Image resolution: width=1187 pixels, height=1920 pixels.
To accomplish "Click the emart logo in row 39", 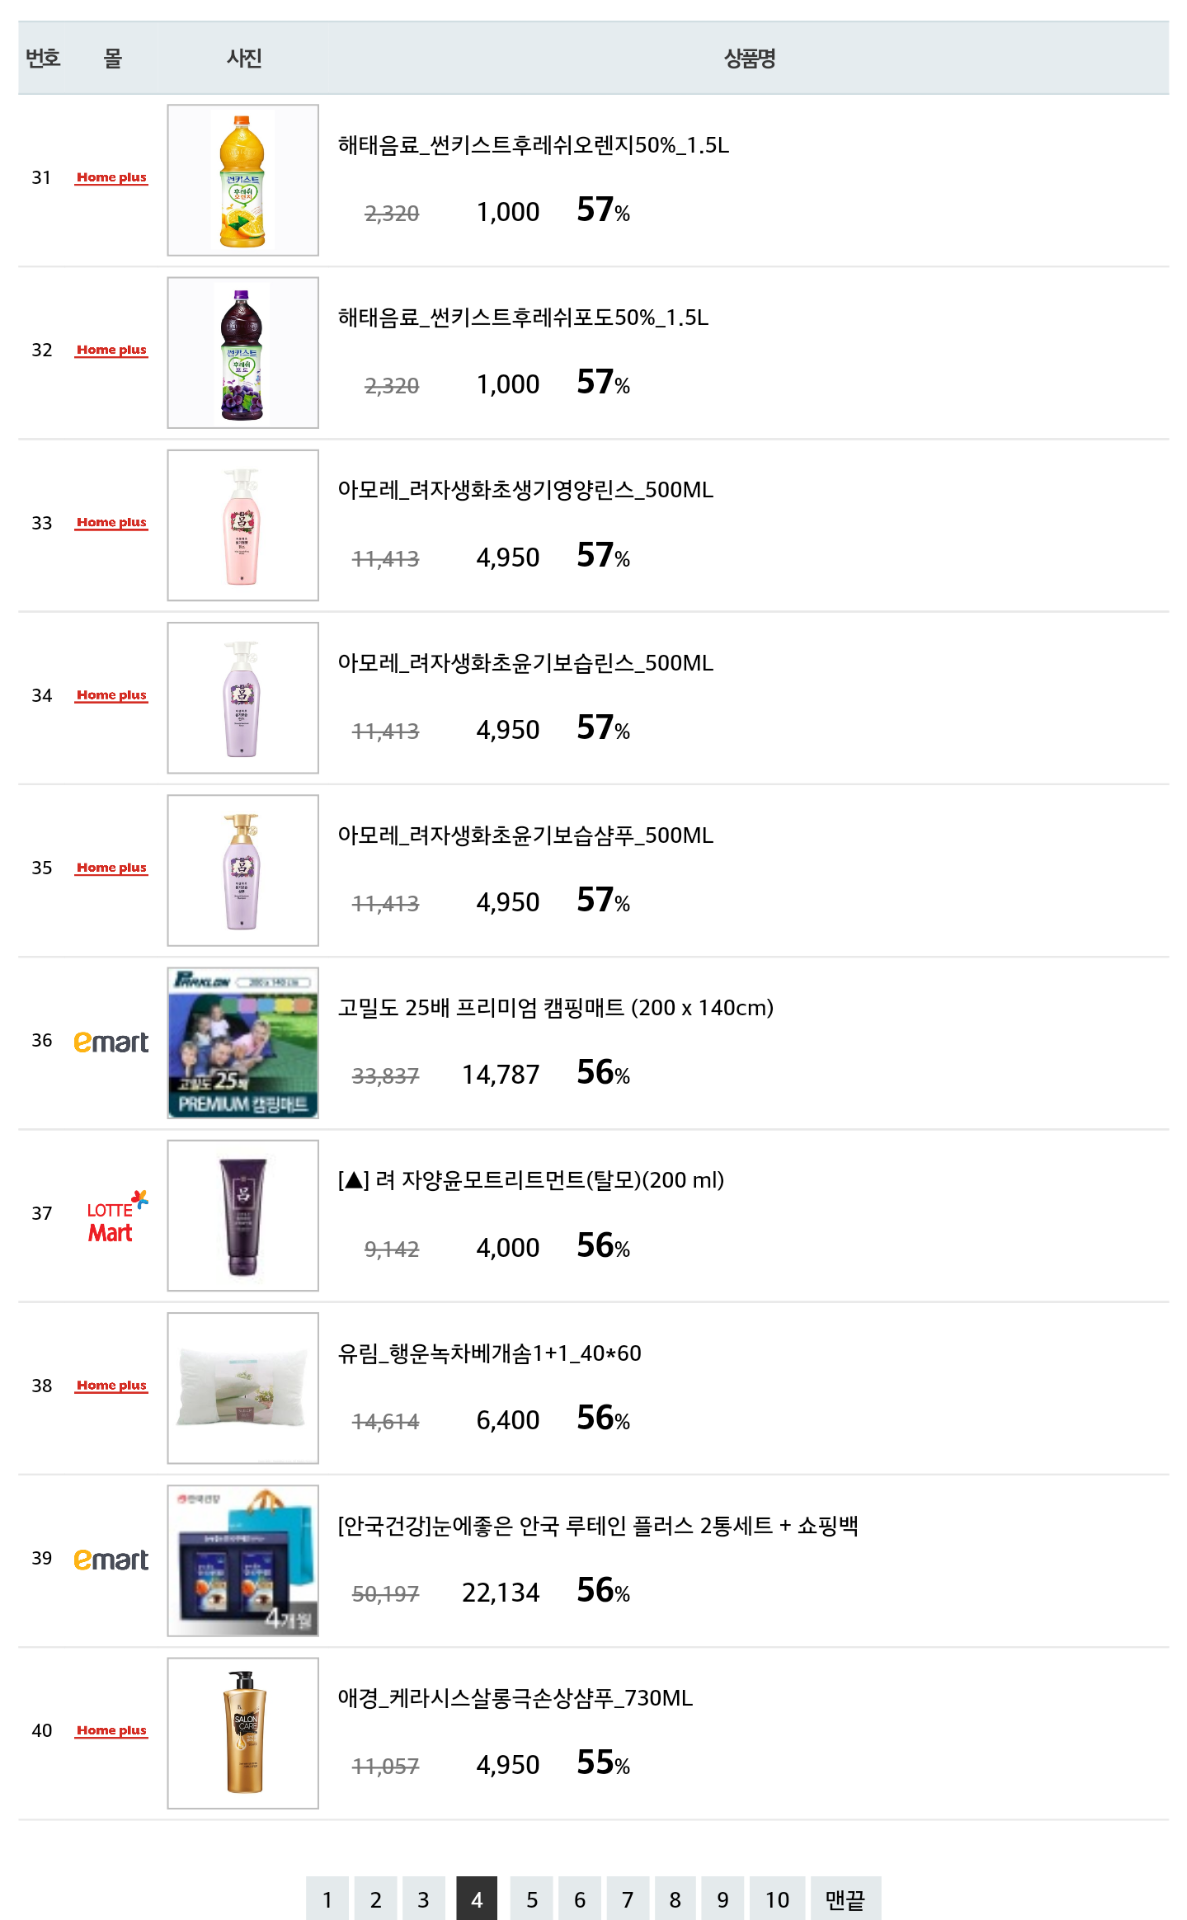I will (111, 1560).
